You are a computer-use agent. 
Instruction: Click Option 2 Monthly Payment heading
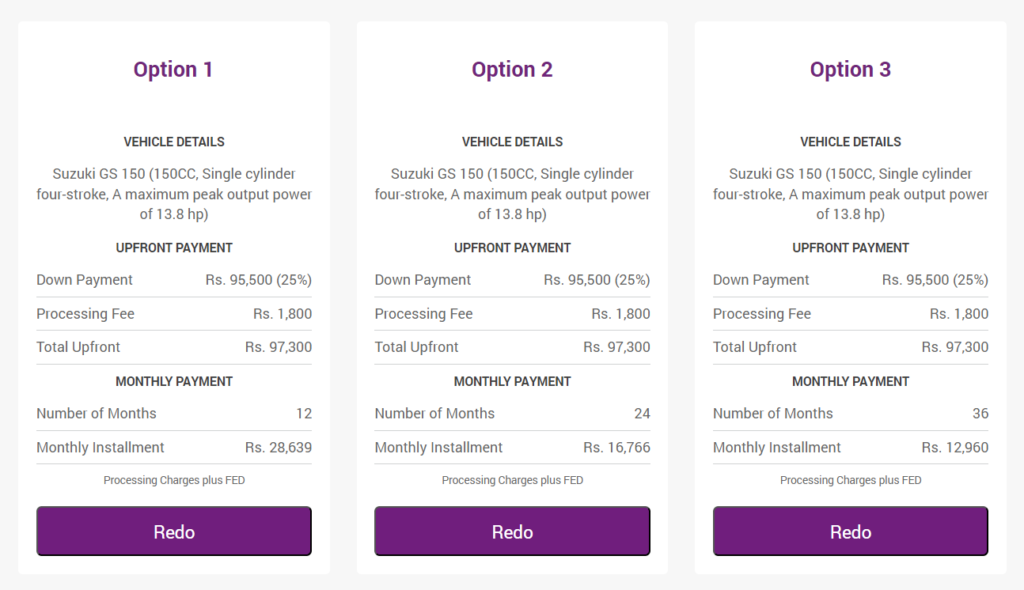[x=512, y=382]
